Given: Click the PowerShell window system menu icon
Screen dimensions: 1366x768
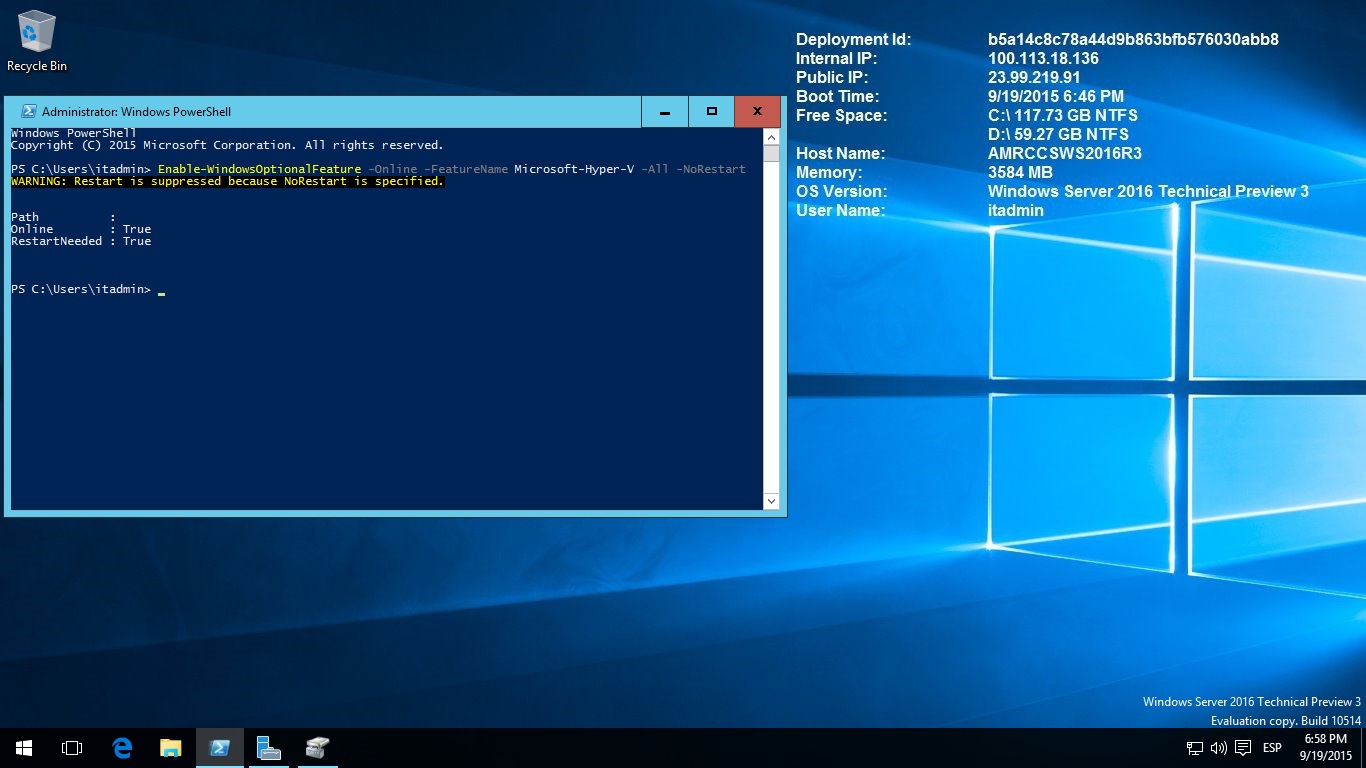Looking at the screenshot, I should point(29,112).
